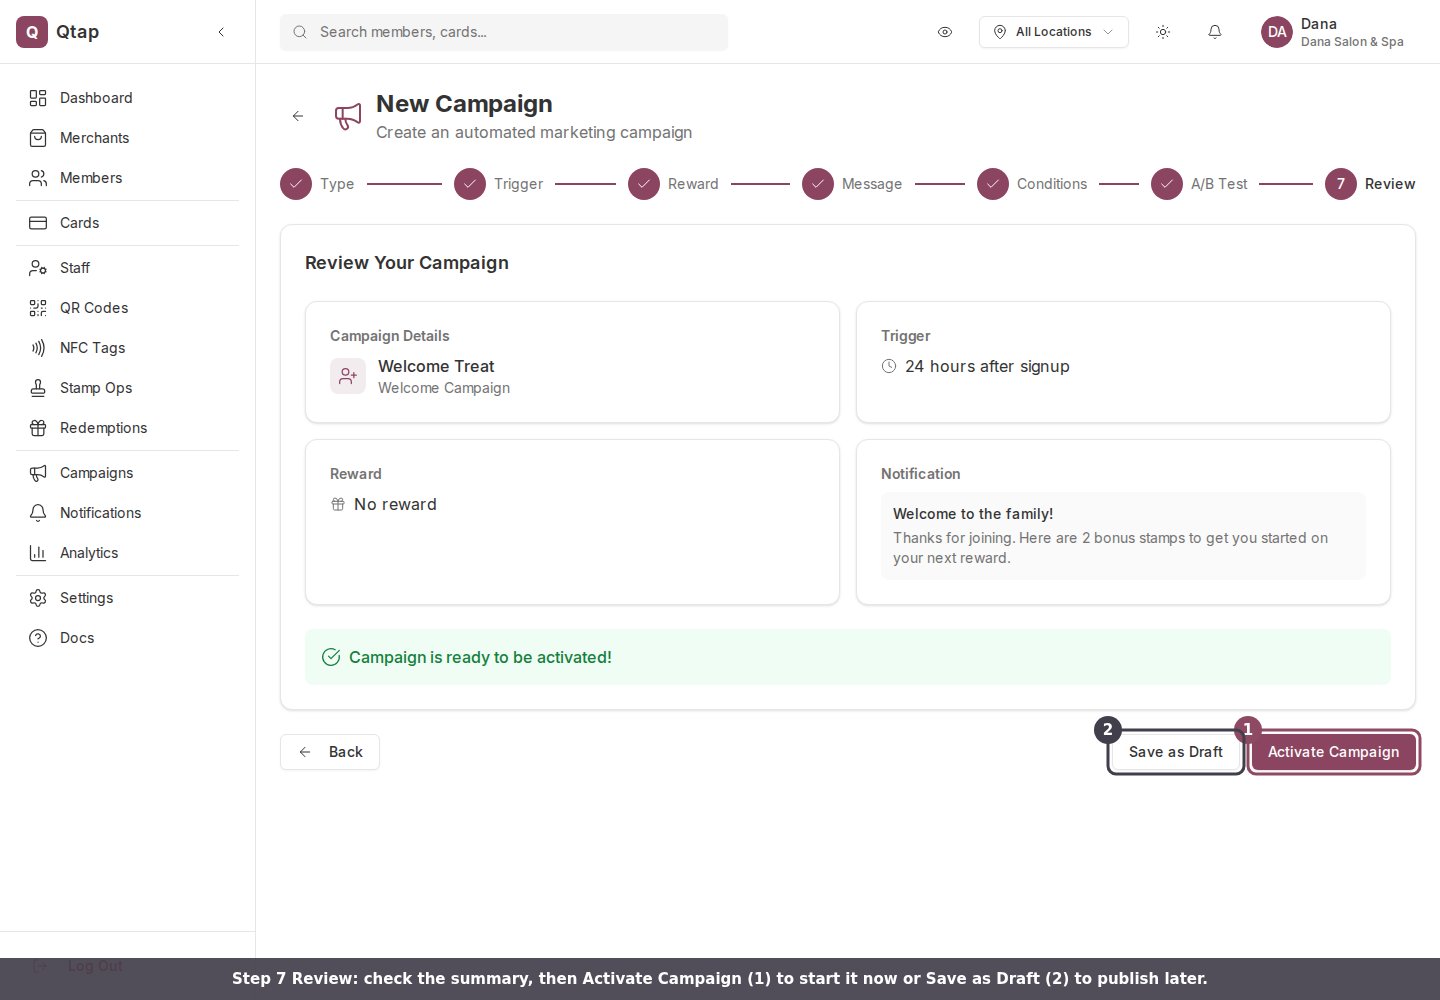Viewport: 1440px width, 1000px height.
Task: Open the Staff page
Action: 127,268
